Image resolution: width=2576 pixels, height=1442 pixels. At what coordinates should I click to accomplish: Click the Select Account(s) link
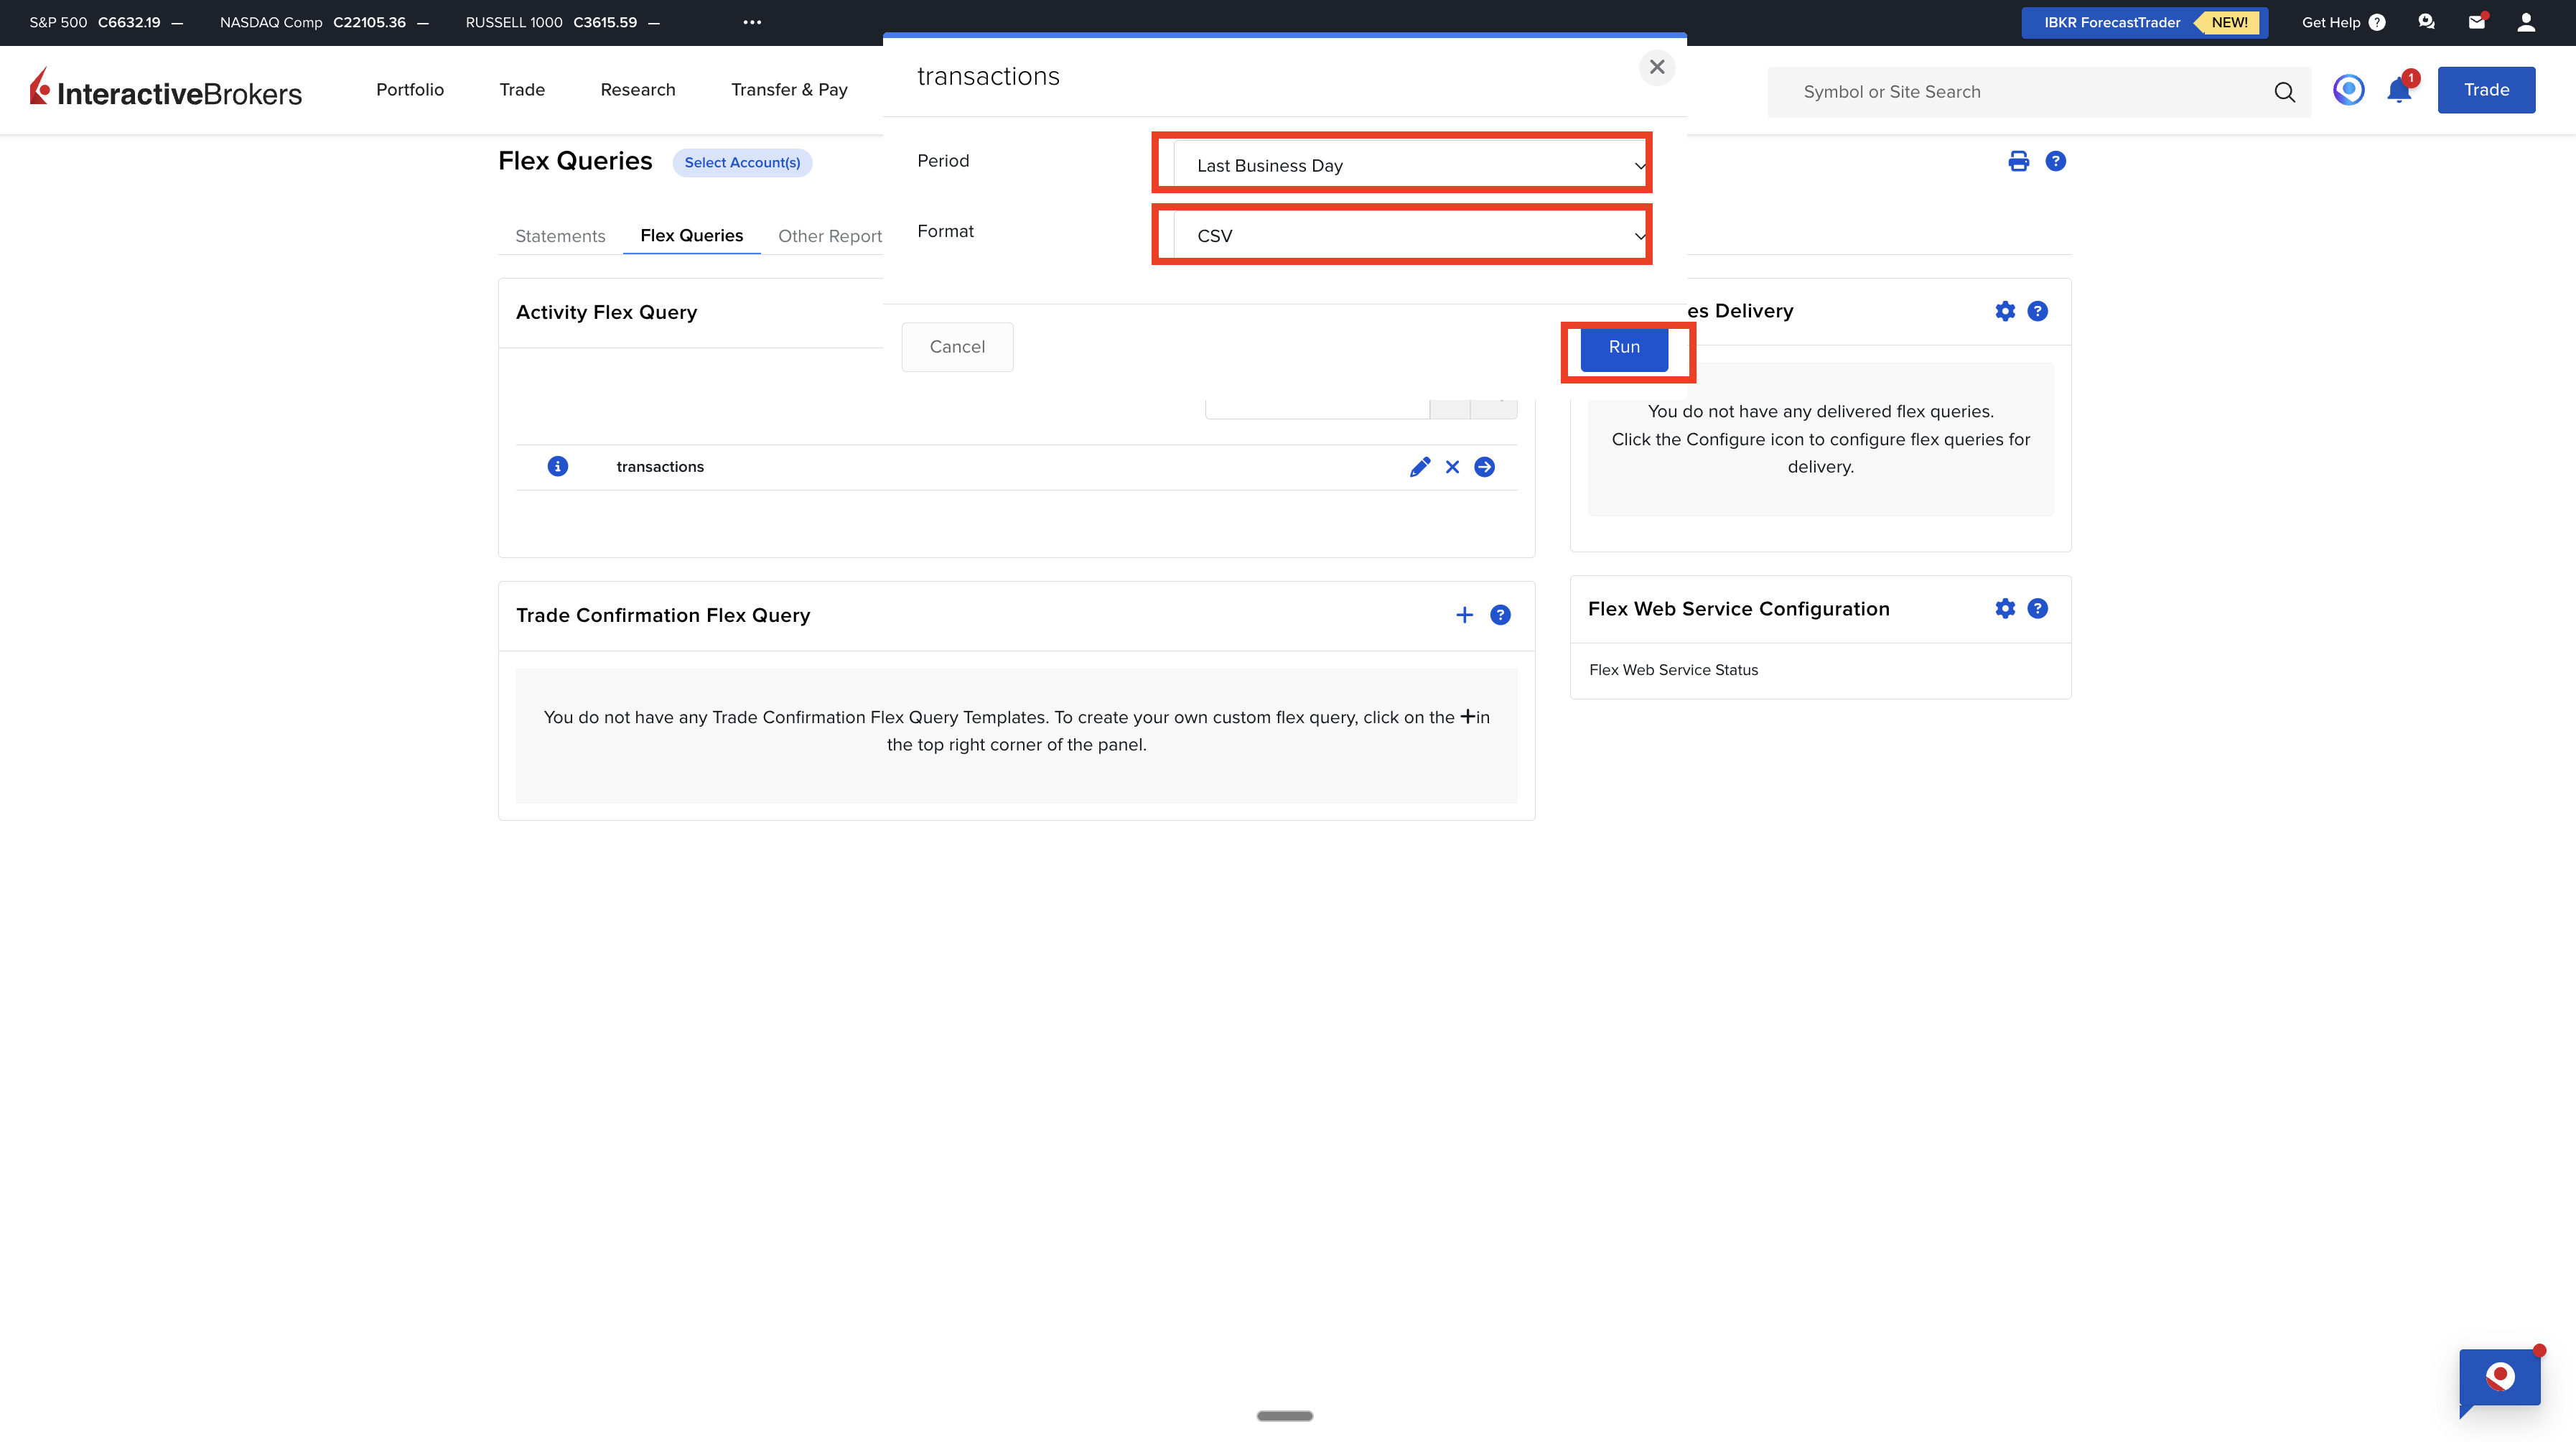coord(742,162)
